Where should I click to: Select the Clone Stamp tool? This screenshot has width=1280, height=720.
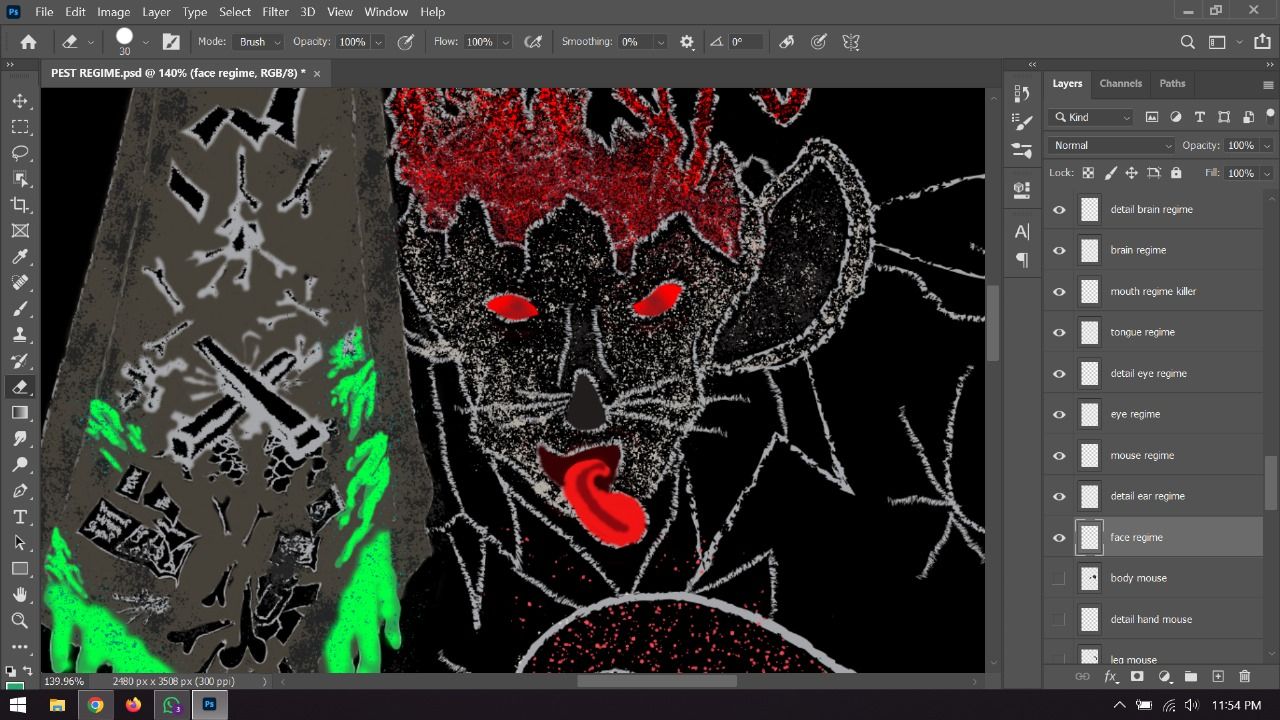coord(20,335)
